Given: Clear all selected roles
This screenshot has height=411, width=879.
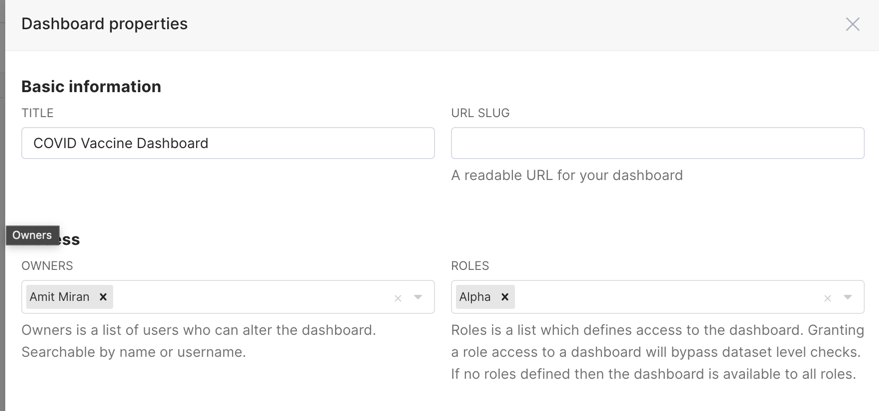Looking at the screenshot, I should 827,298.
